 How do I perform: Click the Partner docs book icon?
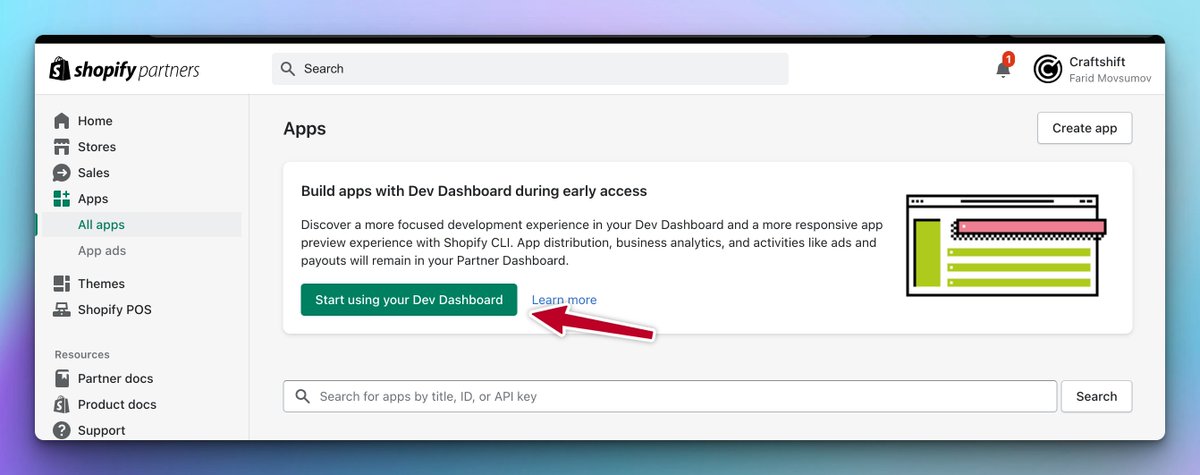point(62,379)
